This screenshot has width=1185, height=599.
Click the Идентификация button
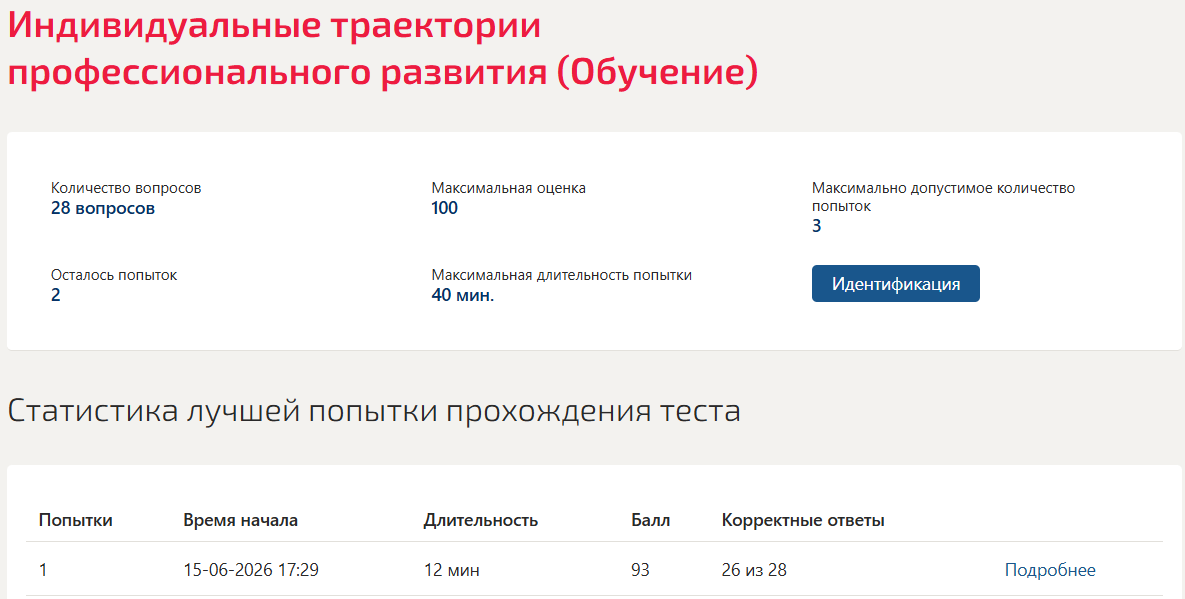coord(896,283)
